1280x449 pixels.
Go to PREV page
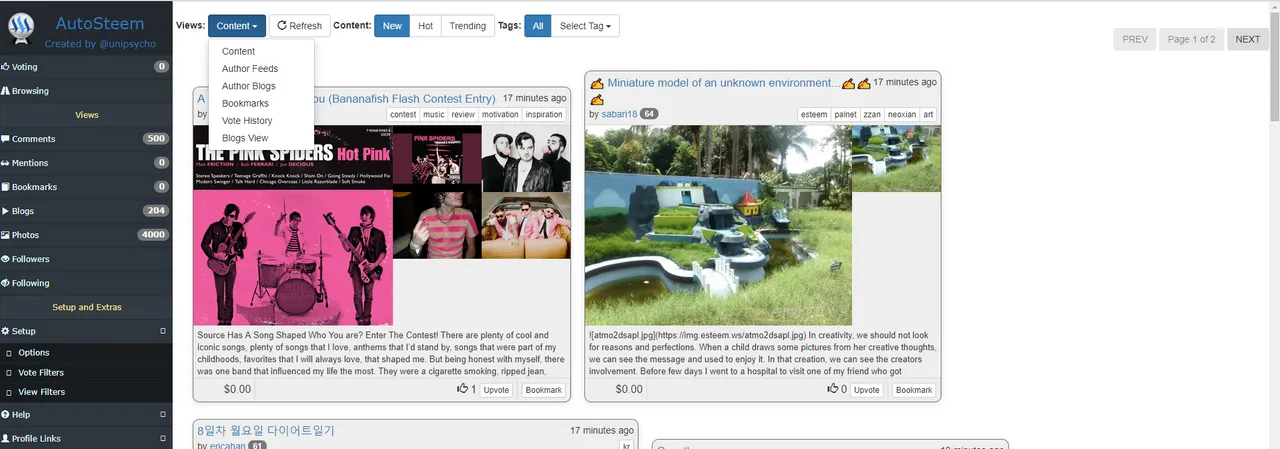click(x=1135, y=39)
